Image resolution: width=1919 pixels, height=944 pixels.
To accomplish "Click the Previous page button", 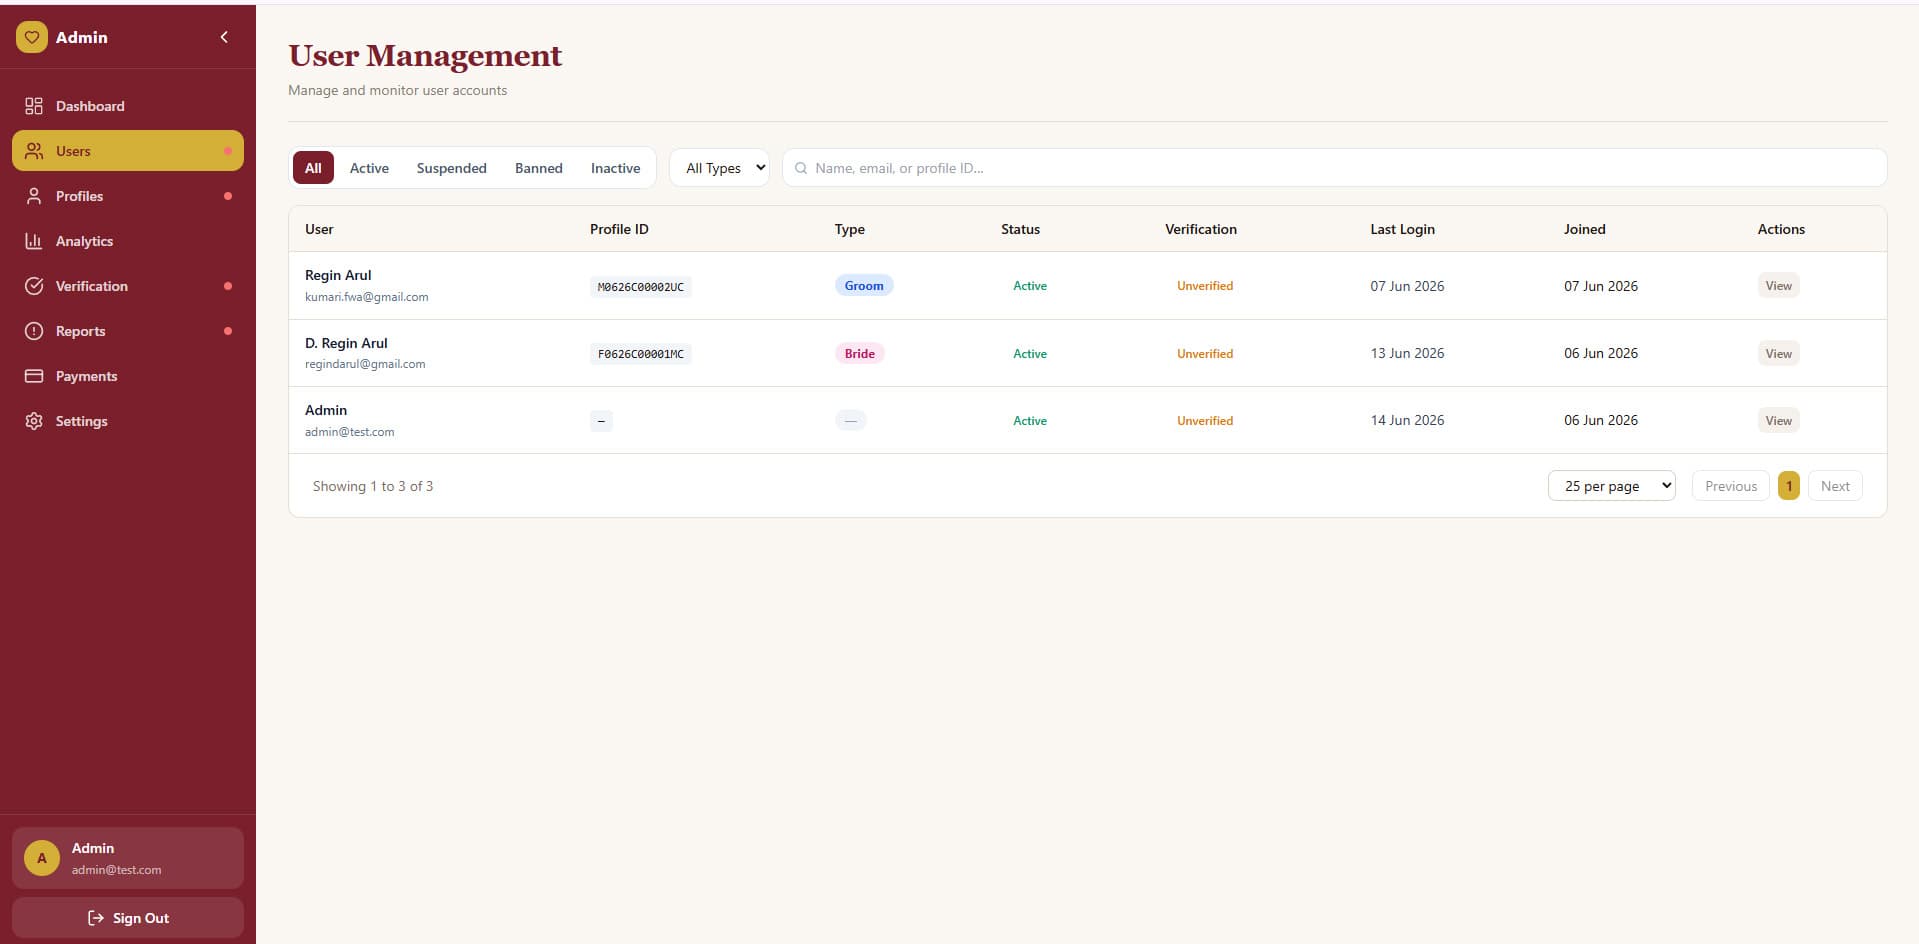I will [1730, 486].
